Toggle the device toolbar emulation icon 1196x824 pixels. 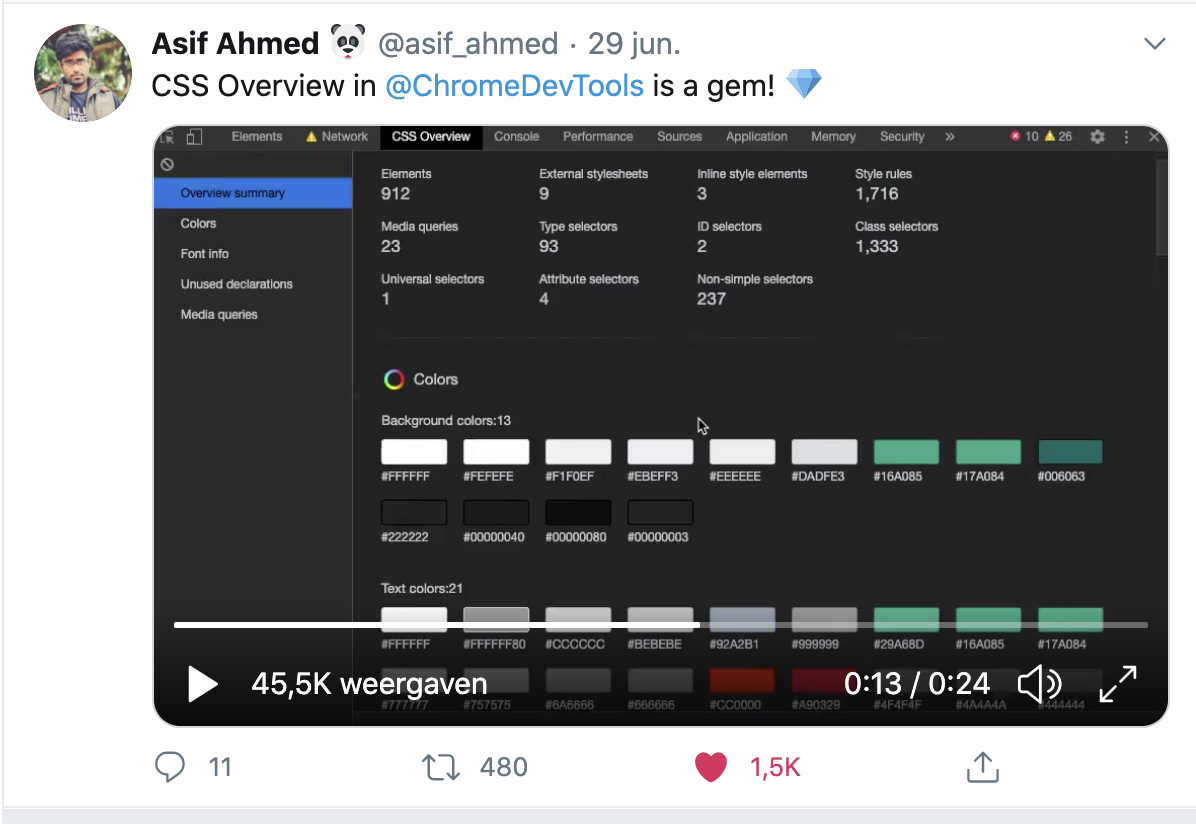pyautogui.click(x=195, y=136)
